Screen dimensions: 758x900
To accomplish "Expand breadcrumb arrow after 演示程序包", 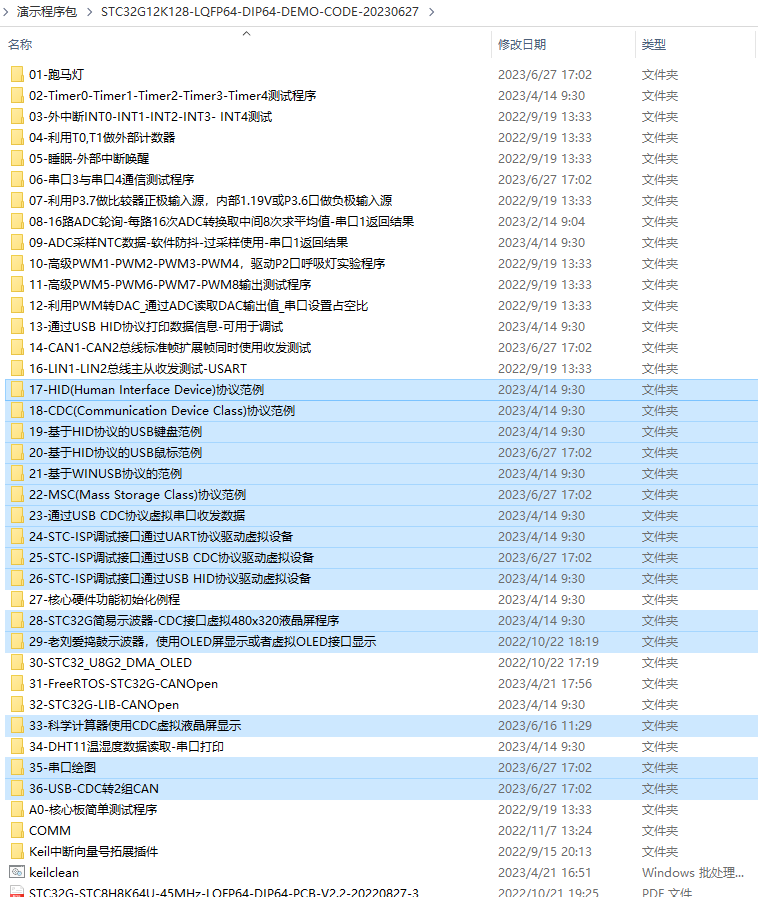I will [90, 12].
